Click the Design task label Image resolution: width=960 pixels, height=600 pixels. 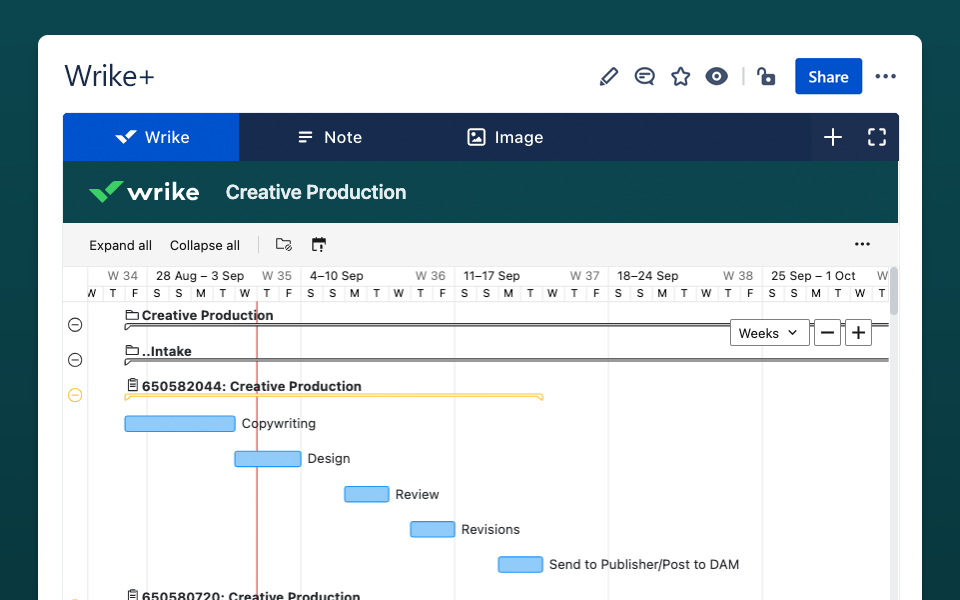click(329, 459)
